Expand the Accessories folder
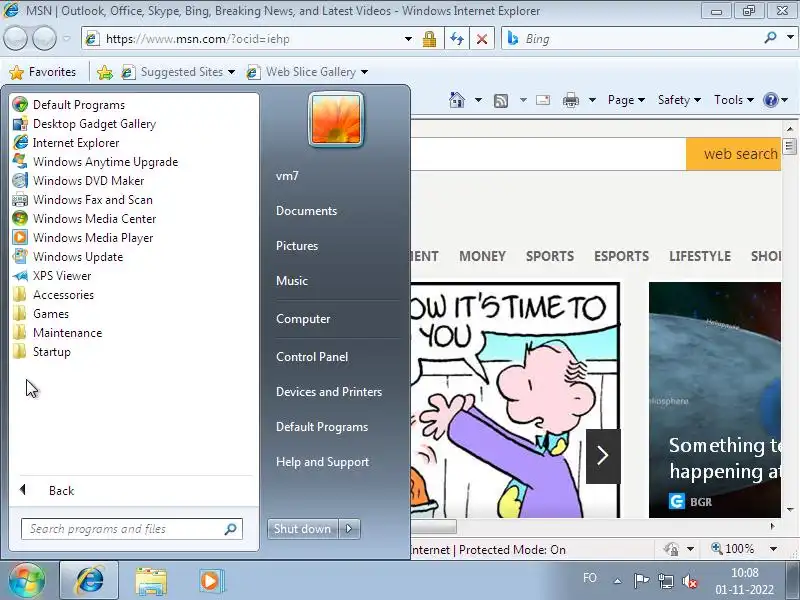 [x=54, y=295]
